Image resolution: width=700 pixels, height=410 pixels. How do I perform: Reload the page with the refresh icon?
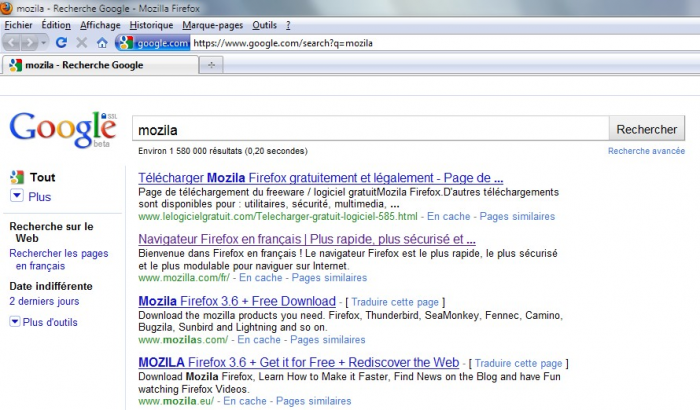(x=61, y=43)
